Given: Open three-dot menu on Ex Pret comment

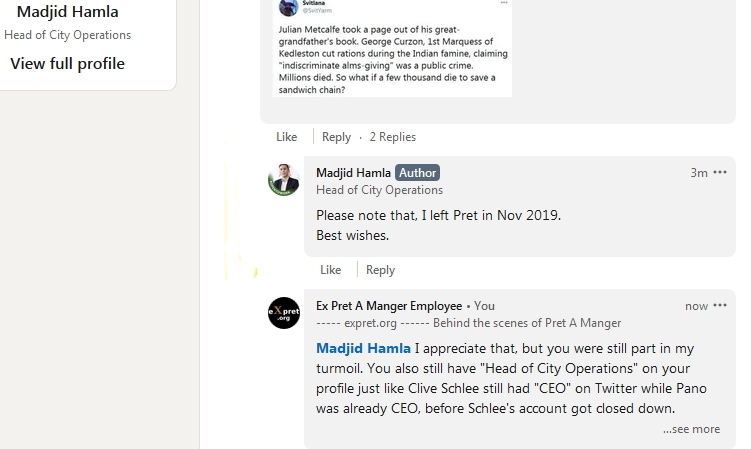Looking at the screenshot, I should click(x=720, y=306).
